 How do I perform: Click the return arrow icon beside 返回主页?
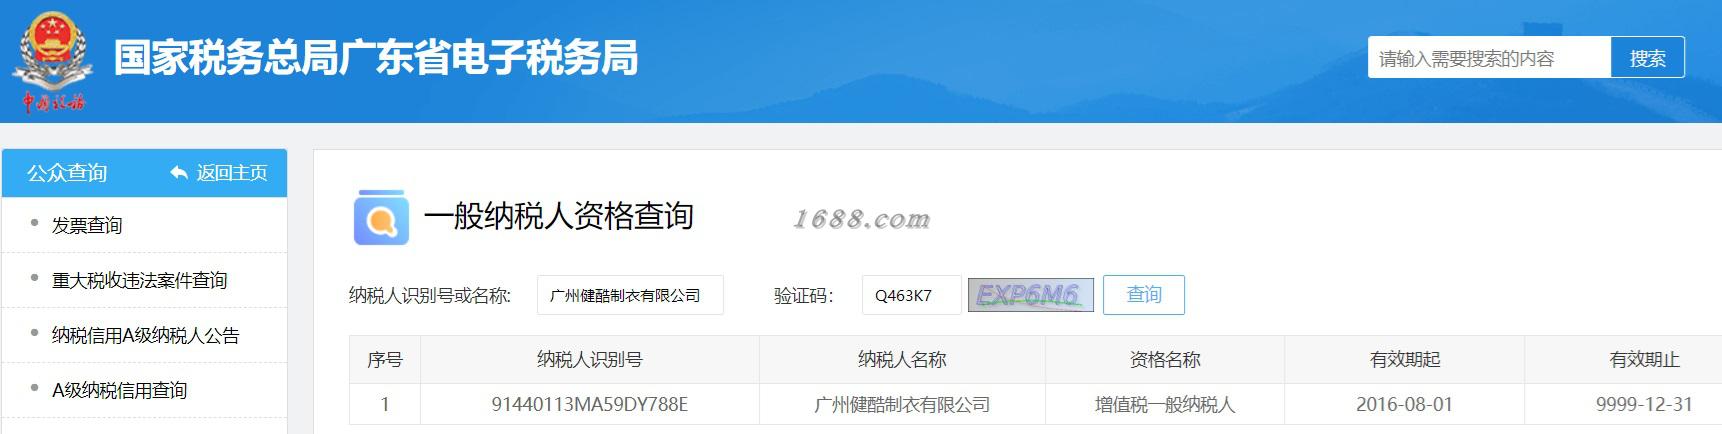pos(179,173)
